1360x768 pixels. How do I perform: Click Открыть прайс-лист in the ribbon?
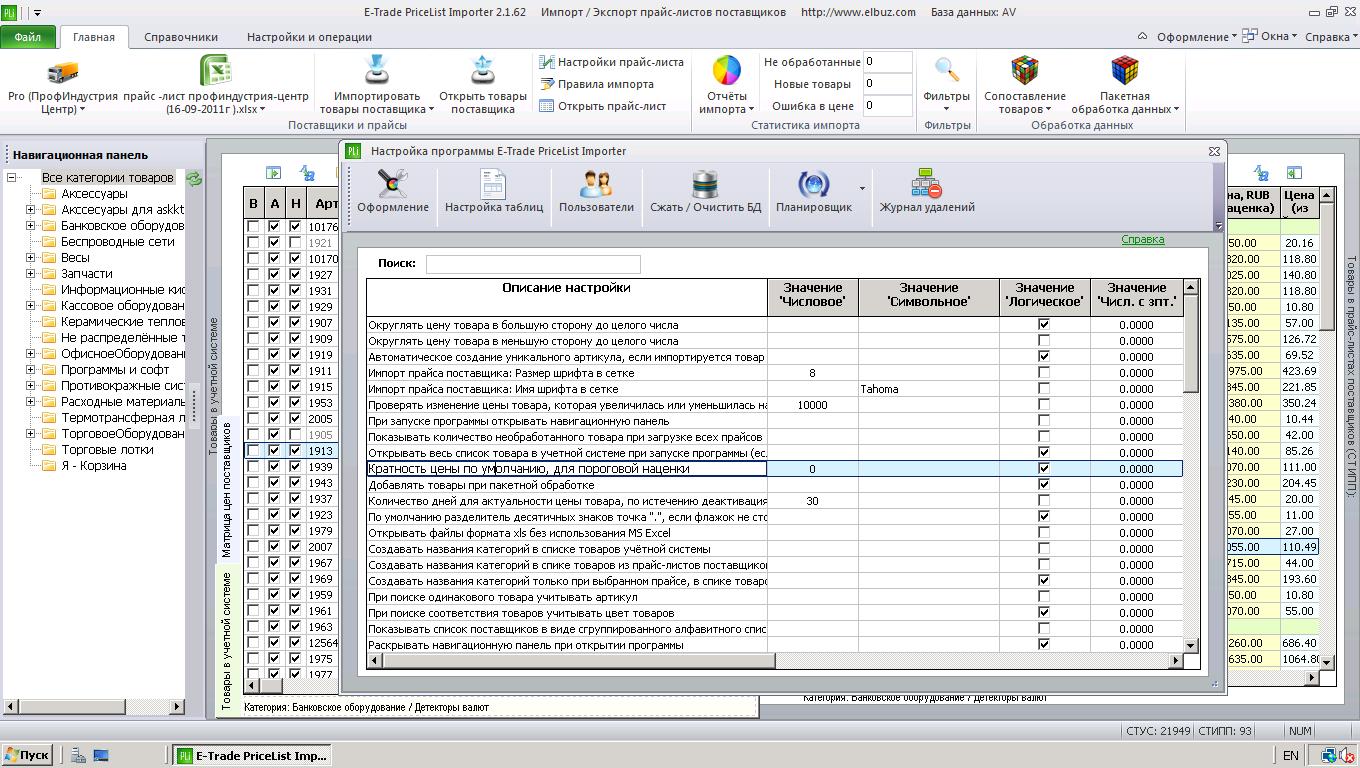point(603,106)
